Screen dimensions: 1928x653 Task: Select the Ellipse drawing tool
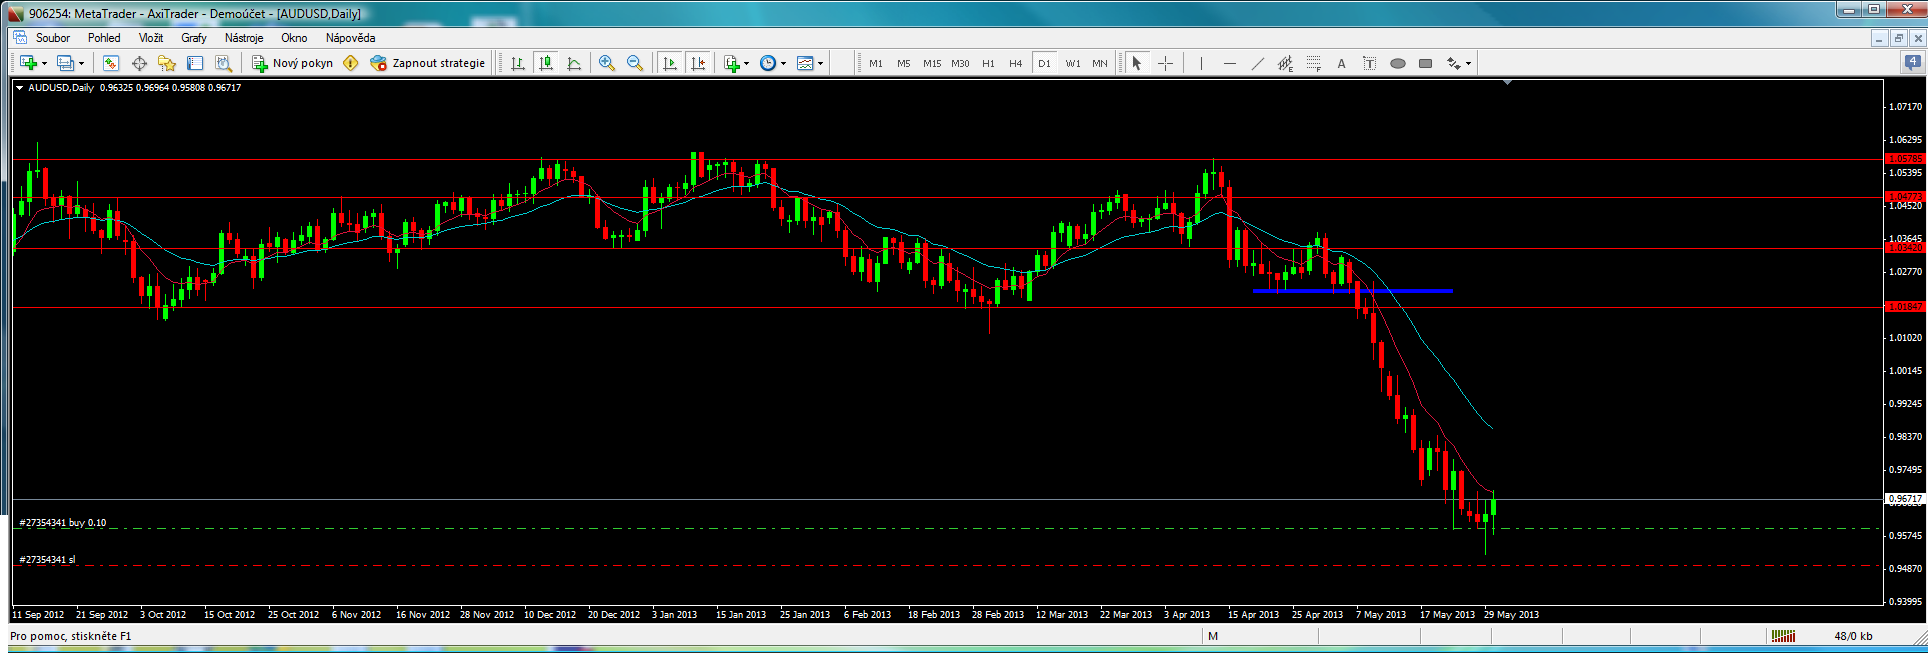point(1397,63)
